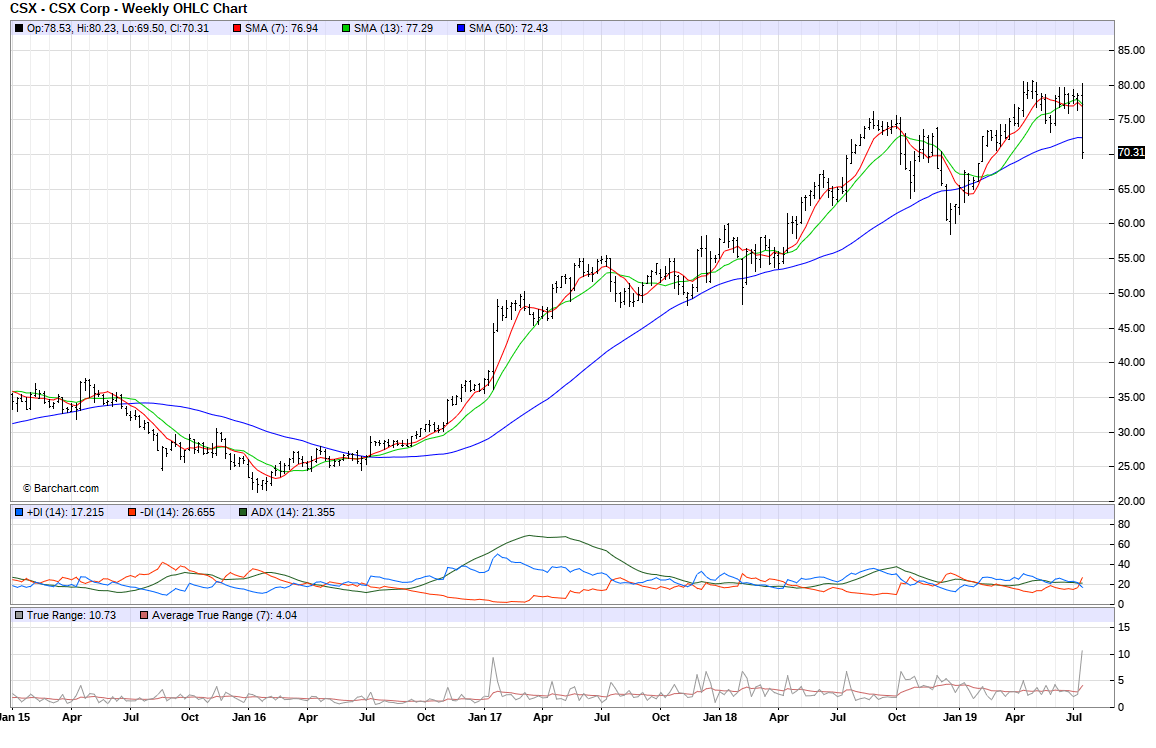The image size is (1156, 748).
Task: Click the 'Jan 17' date axis label
Action: coord(484,717)
